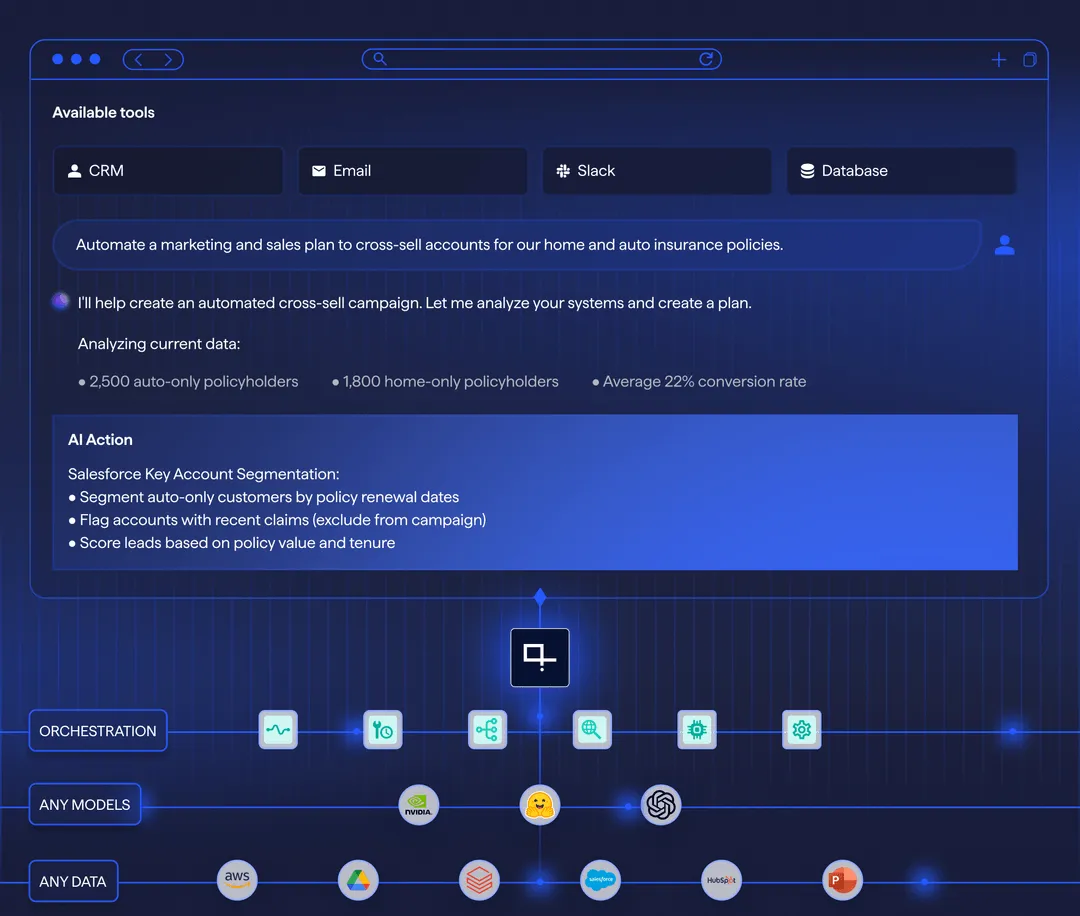Click the tab overview squares icon

pyautogui.click(x=1030, y=60)
